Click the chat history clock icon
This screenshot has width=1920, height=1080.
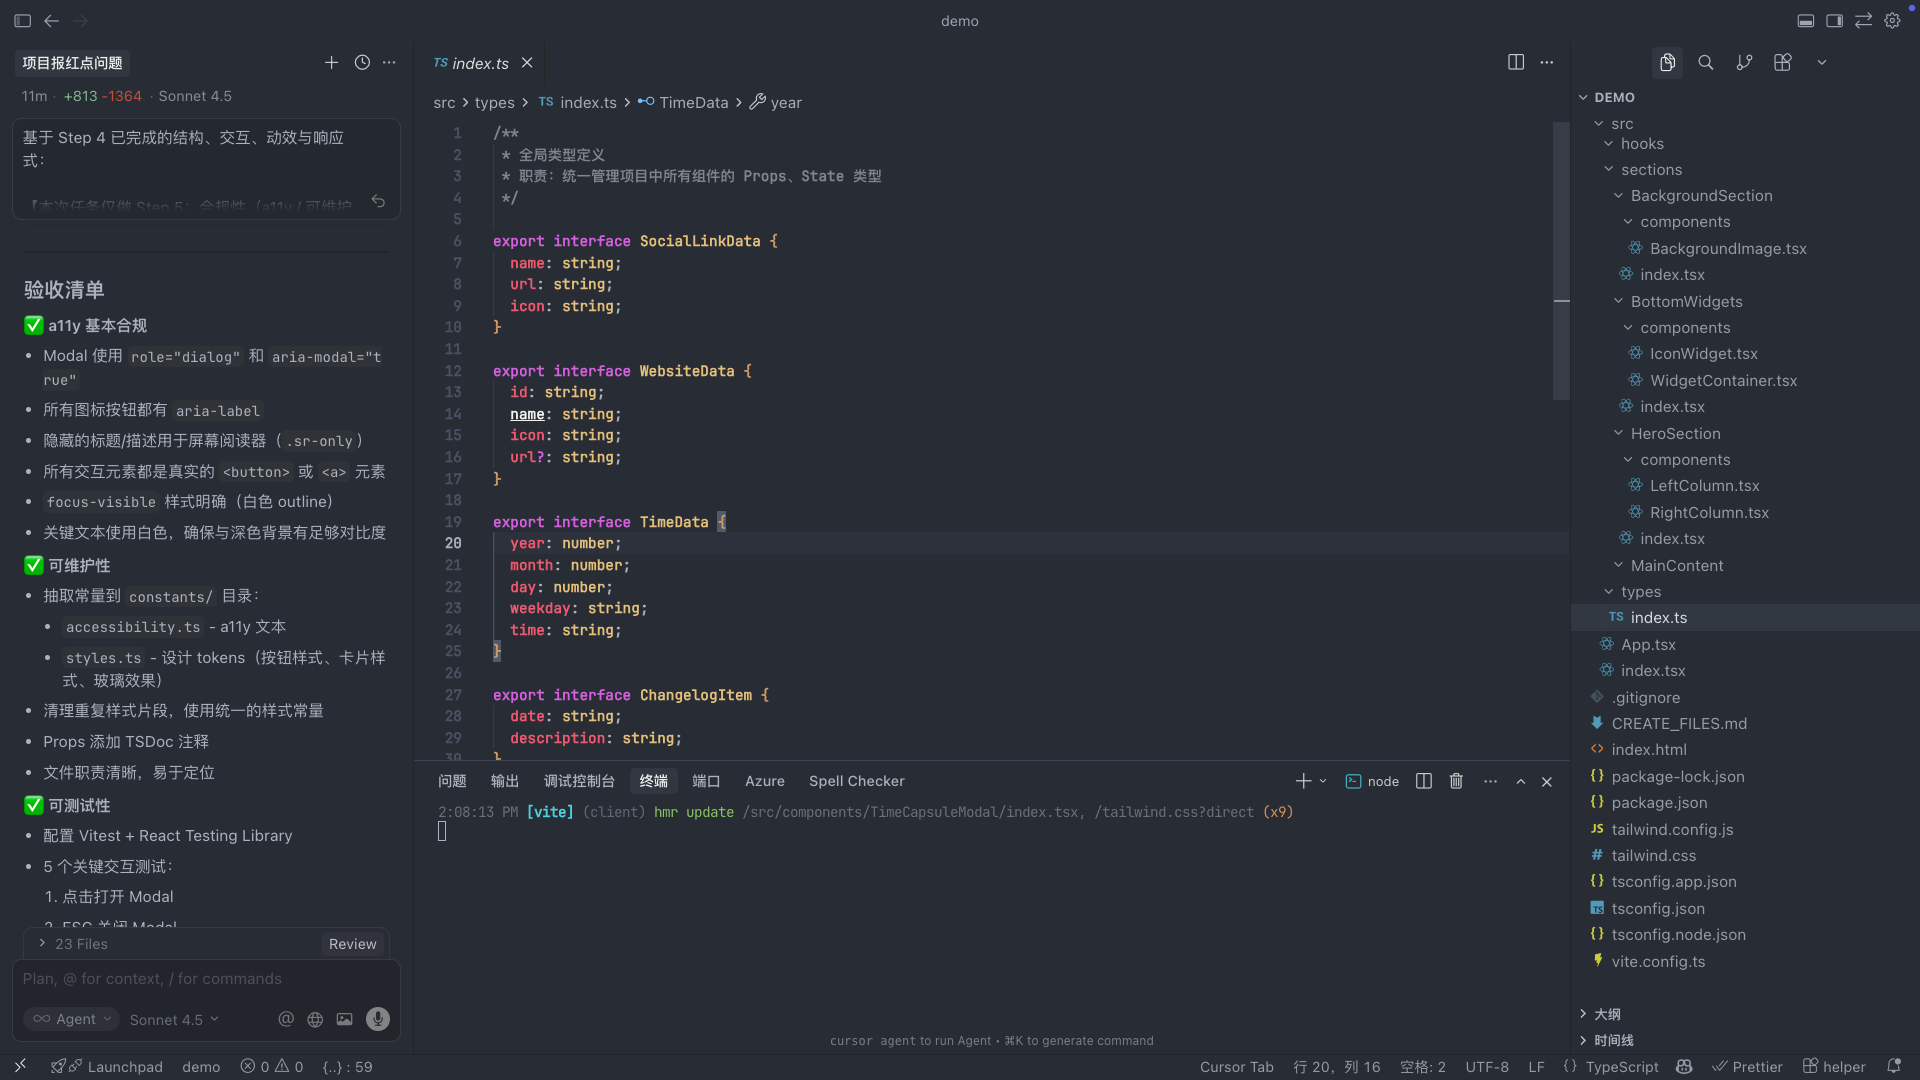(x=362, y=62)
